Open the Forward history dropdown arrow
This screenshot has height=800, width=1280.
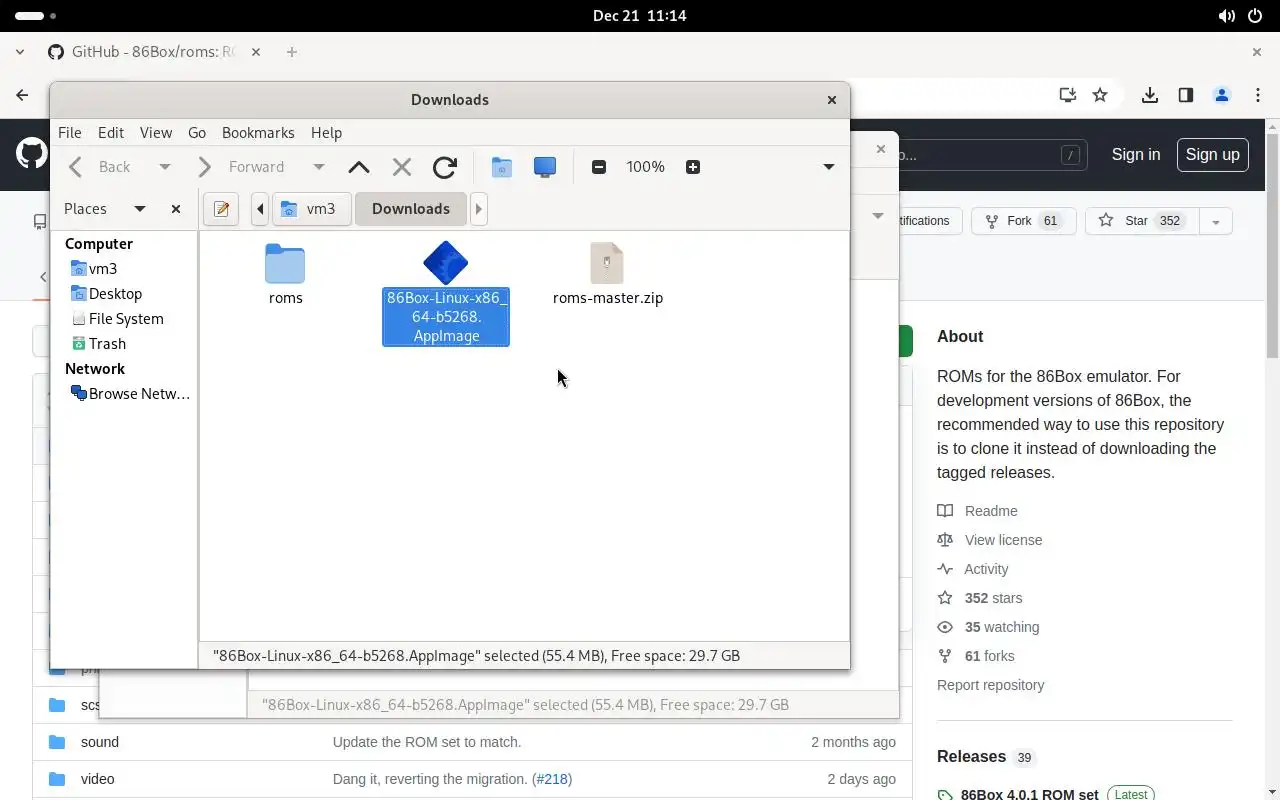click(x=319, y=167)
